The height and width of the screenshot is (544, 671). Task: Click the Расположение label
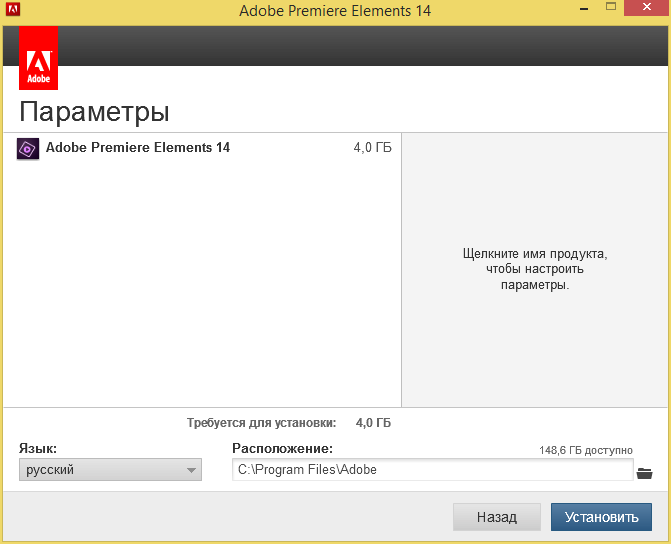coord(282,448)
